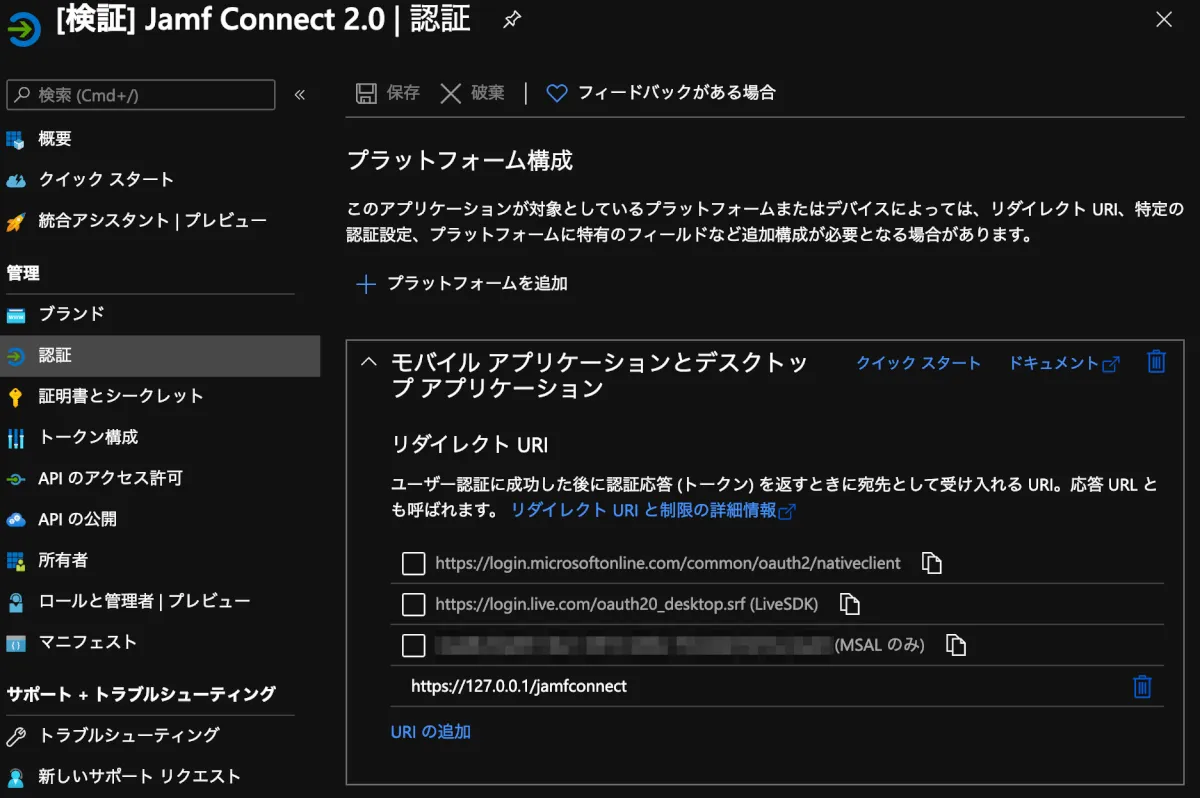Close the blade with the X button
The image size is (1200, 798).
click(1163, 20)
